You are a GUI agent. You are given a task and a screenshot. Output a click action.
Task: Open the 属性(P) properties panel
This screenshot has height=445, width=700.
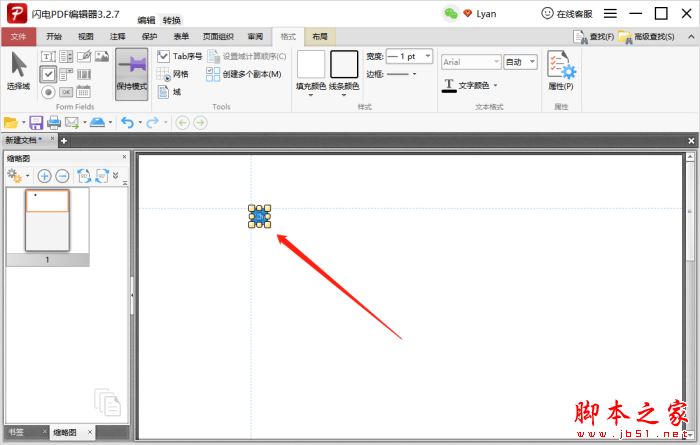pyautogui.click(x=561, y=71)
